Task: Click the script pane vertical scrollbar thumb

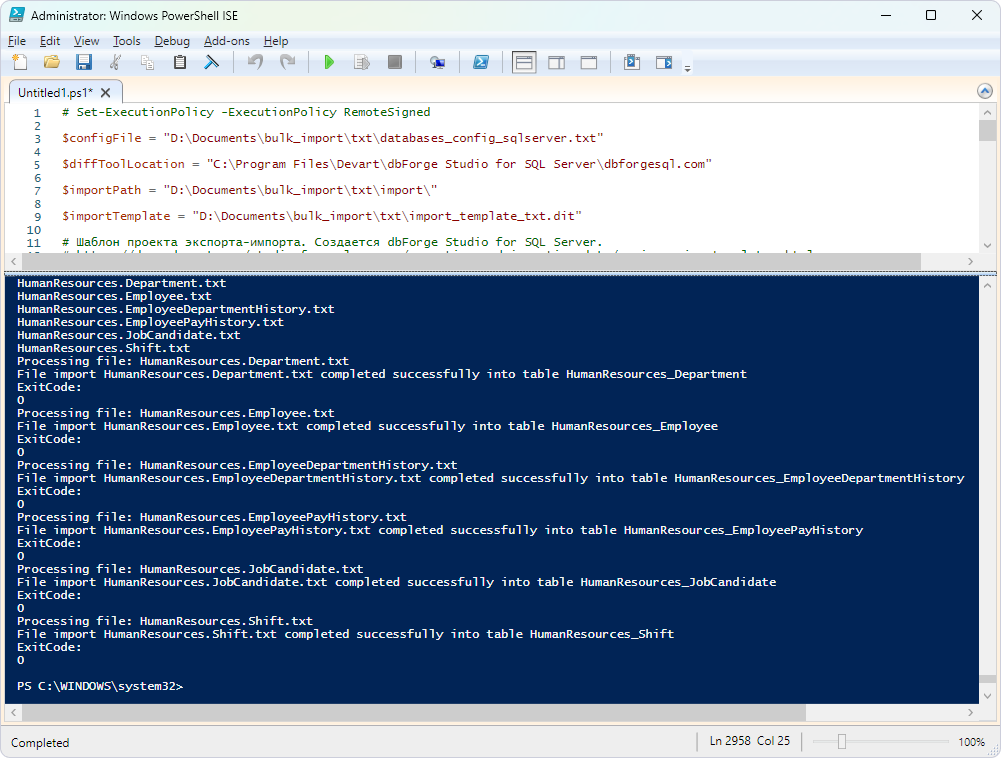Action: click(x=988, y=130)
